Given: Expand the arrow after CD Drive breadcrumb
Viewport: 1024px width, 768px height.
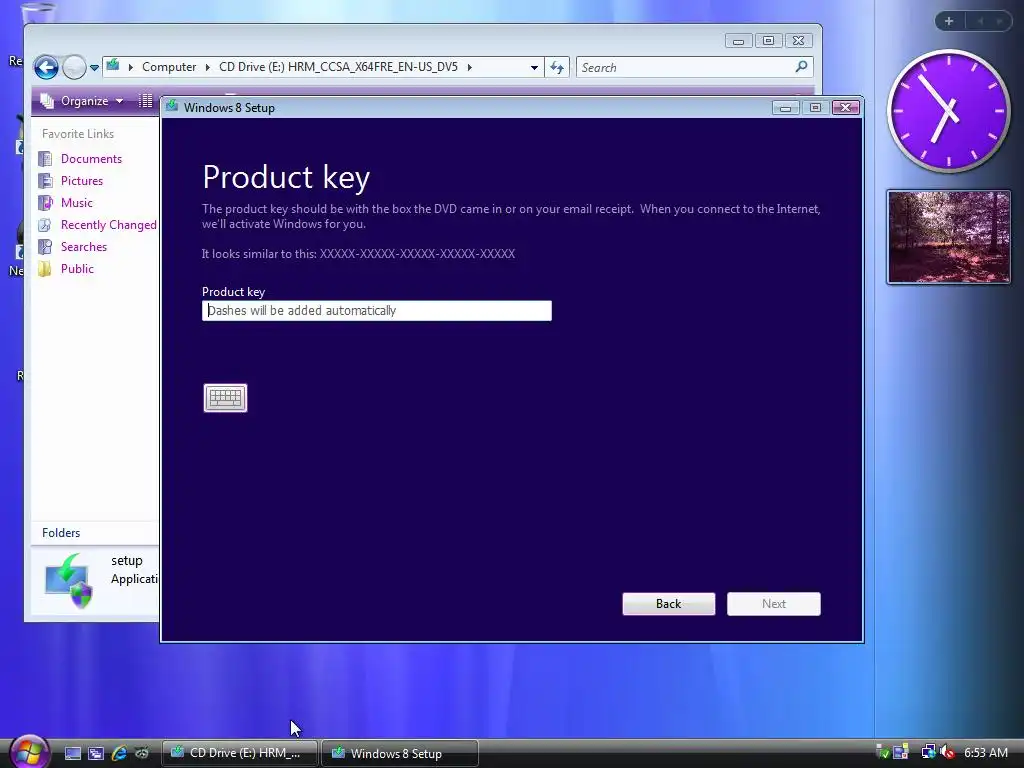Looking at the screenshot, I should [469, 67].
